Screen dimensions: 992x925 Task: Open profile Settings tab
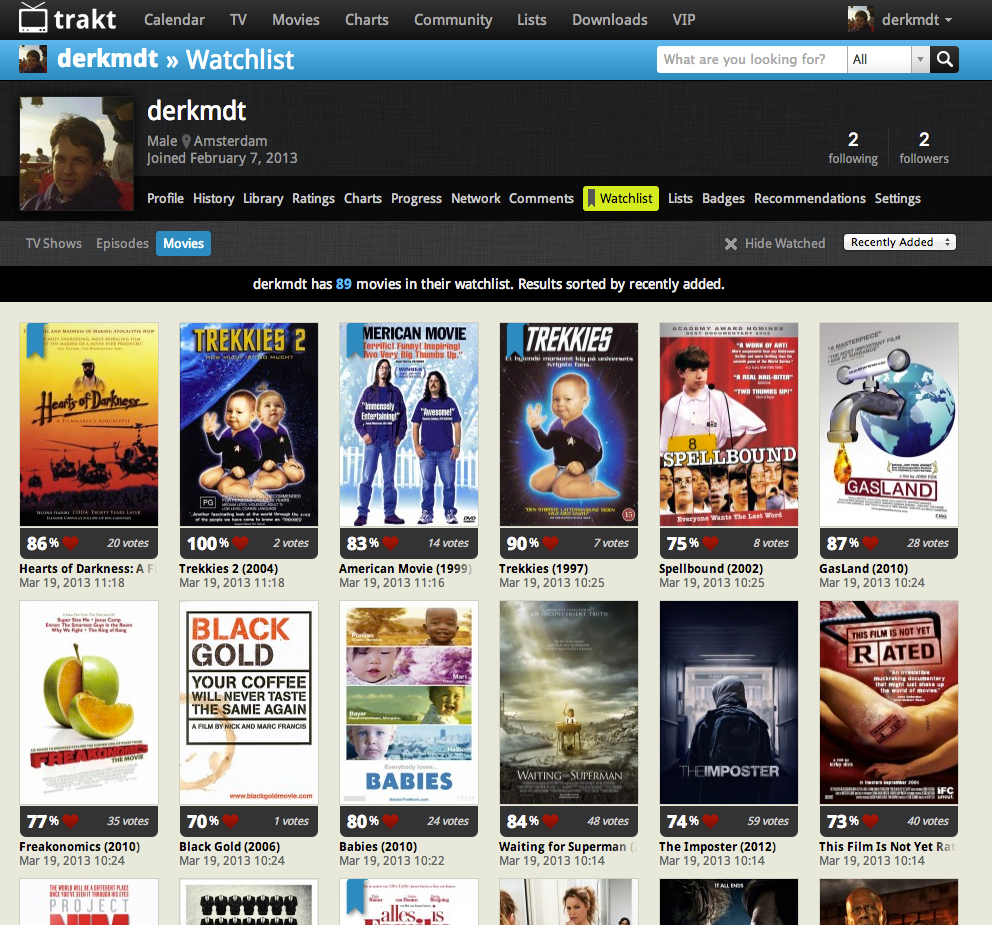coord(897,199)
